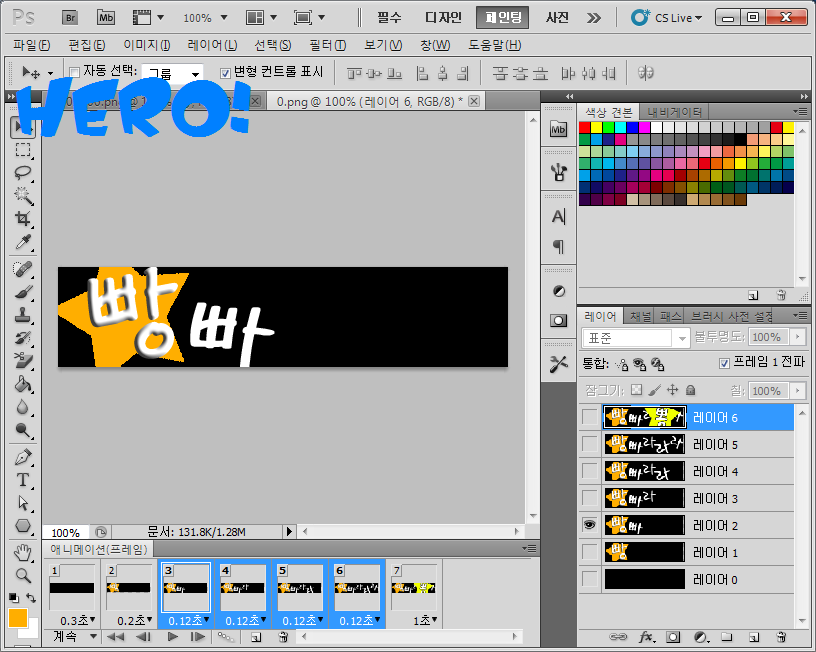Uncheck show transform controls checkbox
Image resolution: width=816 pixels, height=652 pixels.
225,72
